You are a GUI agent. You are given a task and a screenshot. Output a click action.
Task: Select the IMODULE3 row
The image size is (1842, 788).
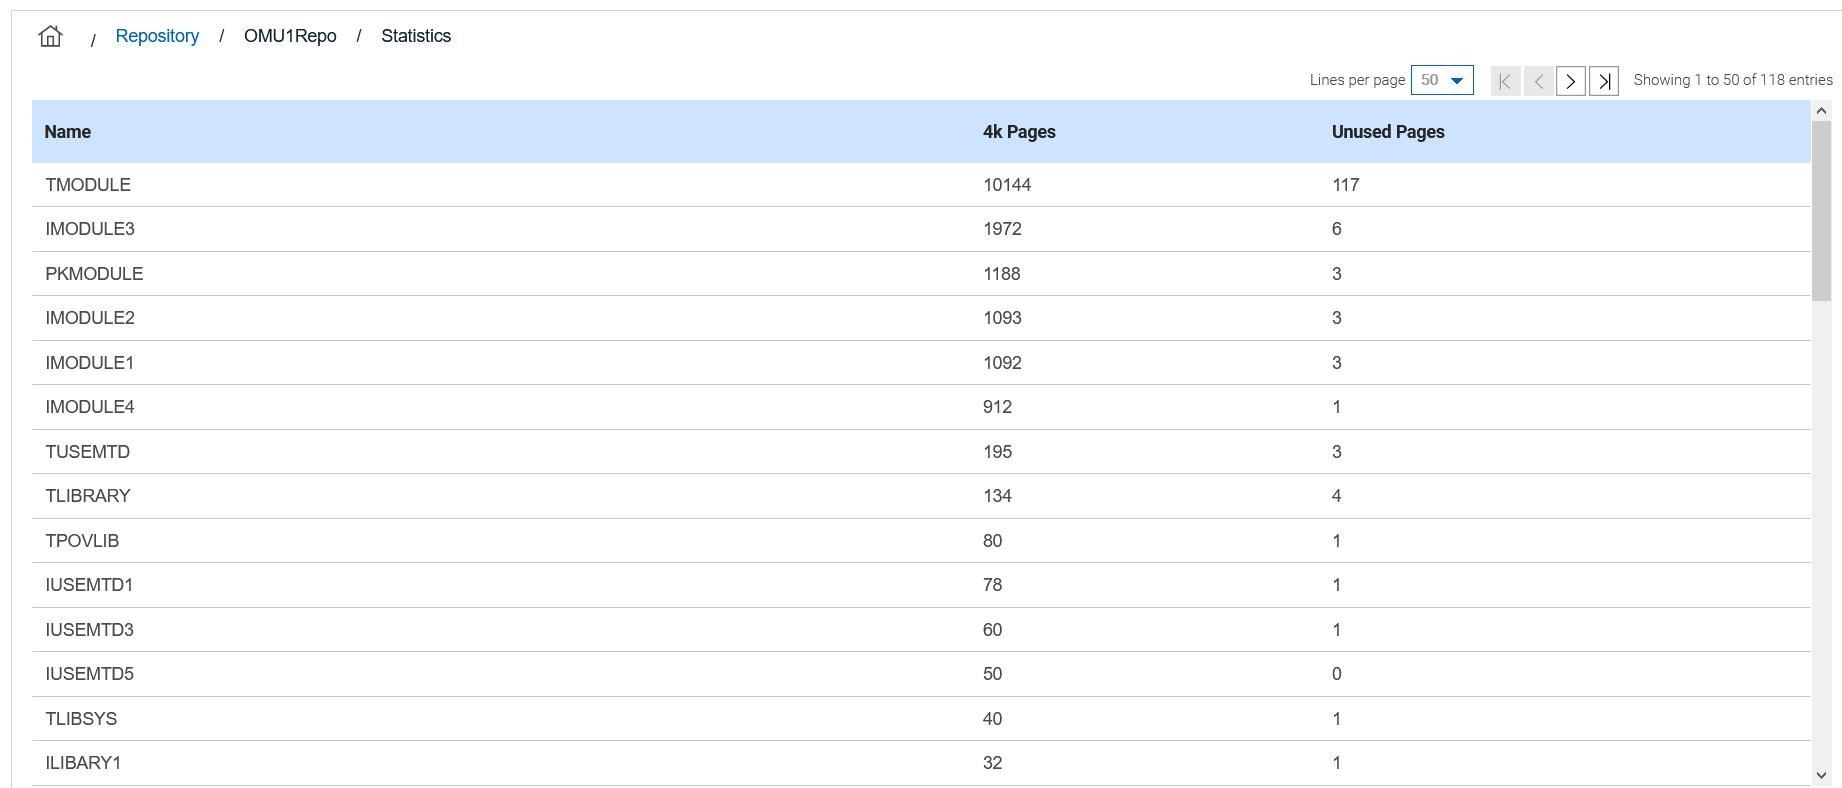[x=90, y=229]
